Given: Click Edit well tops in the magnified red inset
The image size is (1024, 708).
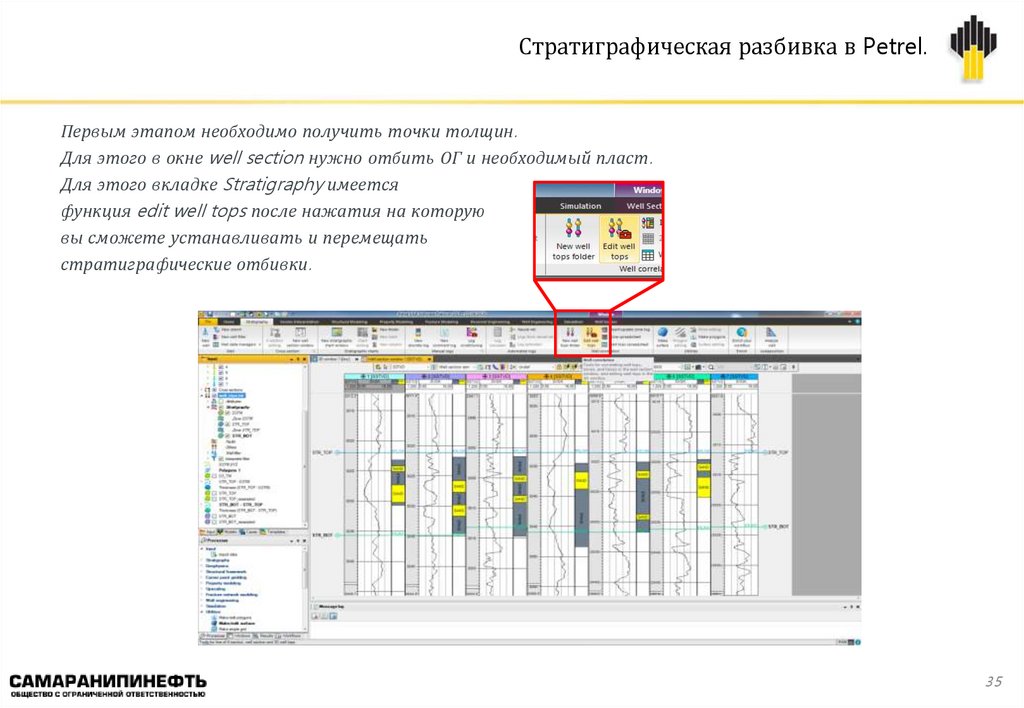Looking at the screenshot, I should point(618,240).
